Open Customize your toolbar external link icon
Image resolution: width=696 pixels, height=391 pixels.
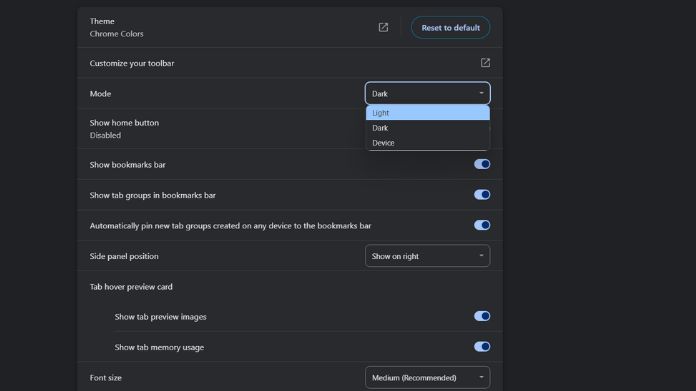click(485, 63)
